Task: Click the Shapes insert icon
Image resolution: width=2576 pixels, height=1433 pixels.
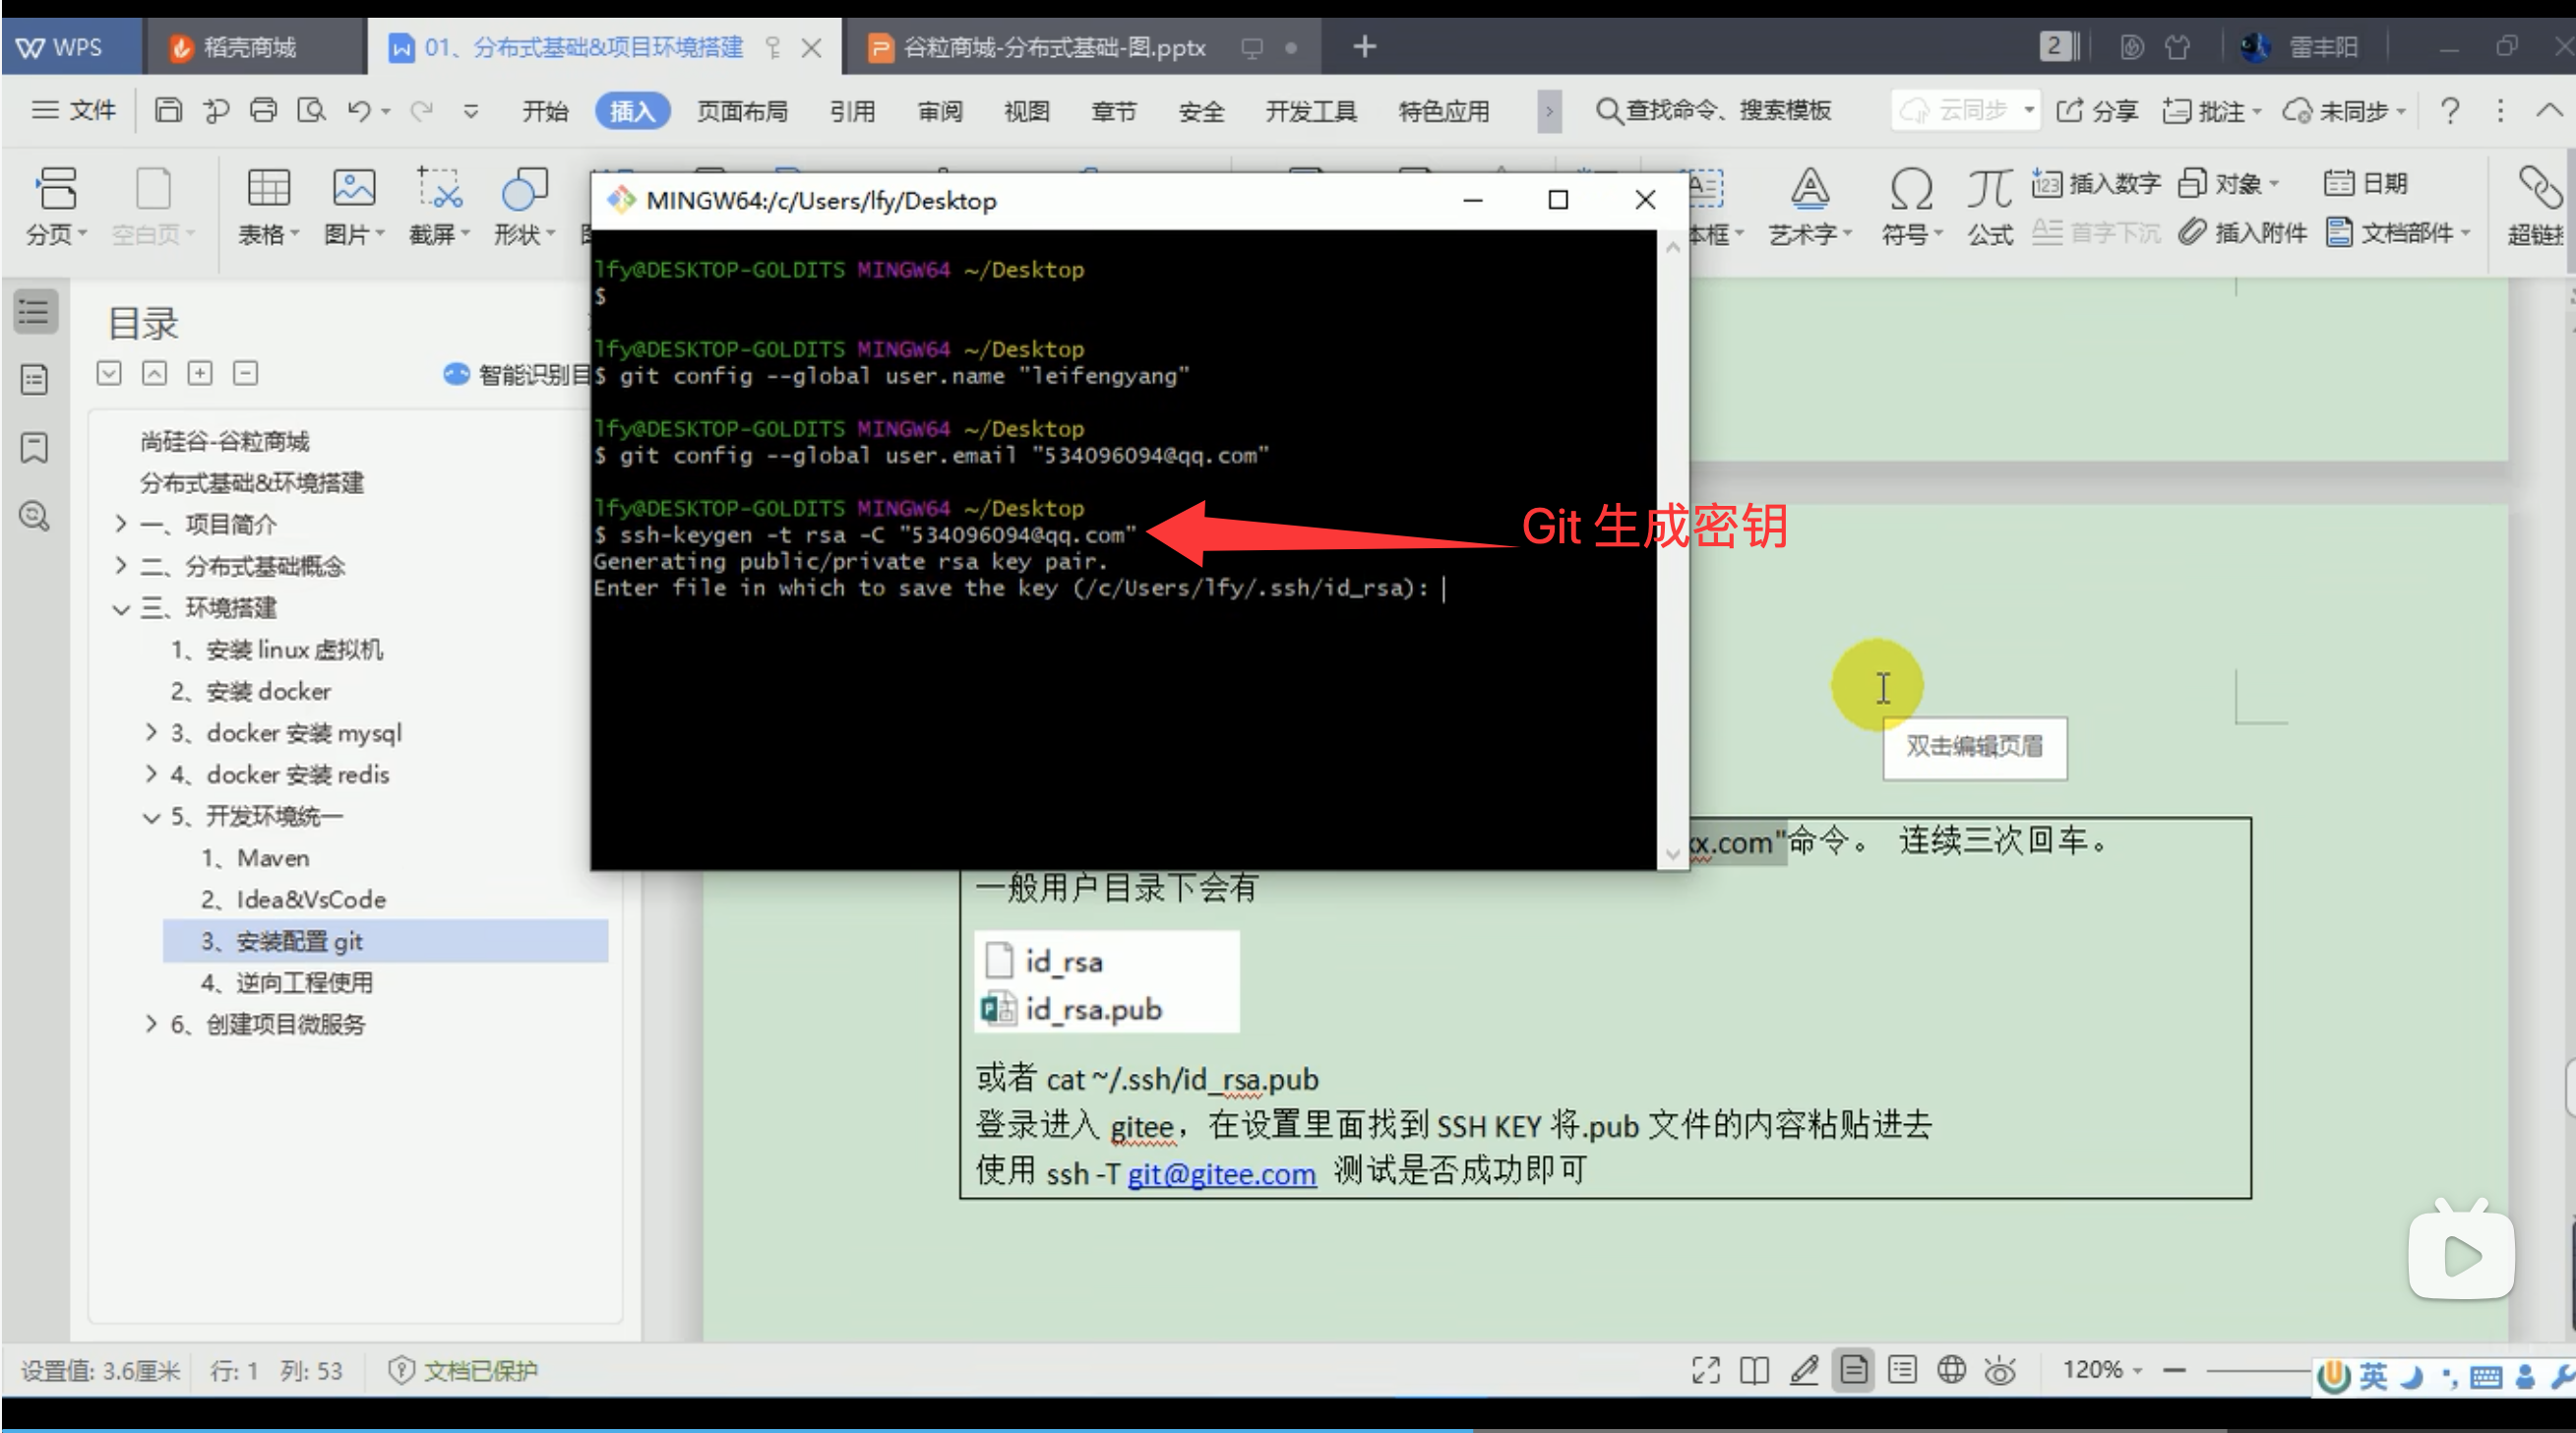Action: [x=523, y=188]
